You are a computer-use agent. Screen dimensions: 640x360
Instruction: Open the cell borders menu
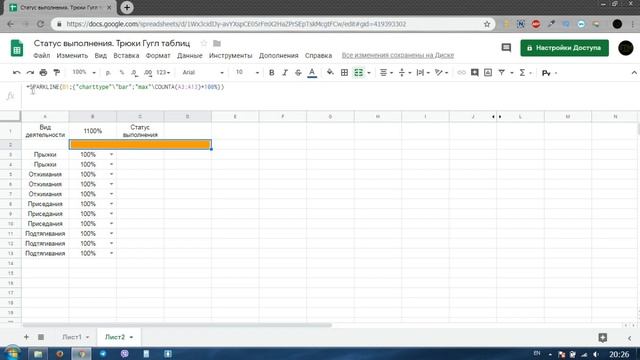coord(344,73)
